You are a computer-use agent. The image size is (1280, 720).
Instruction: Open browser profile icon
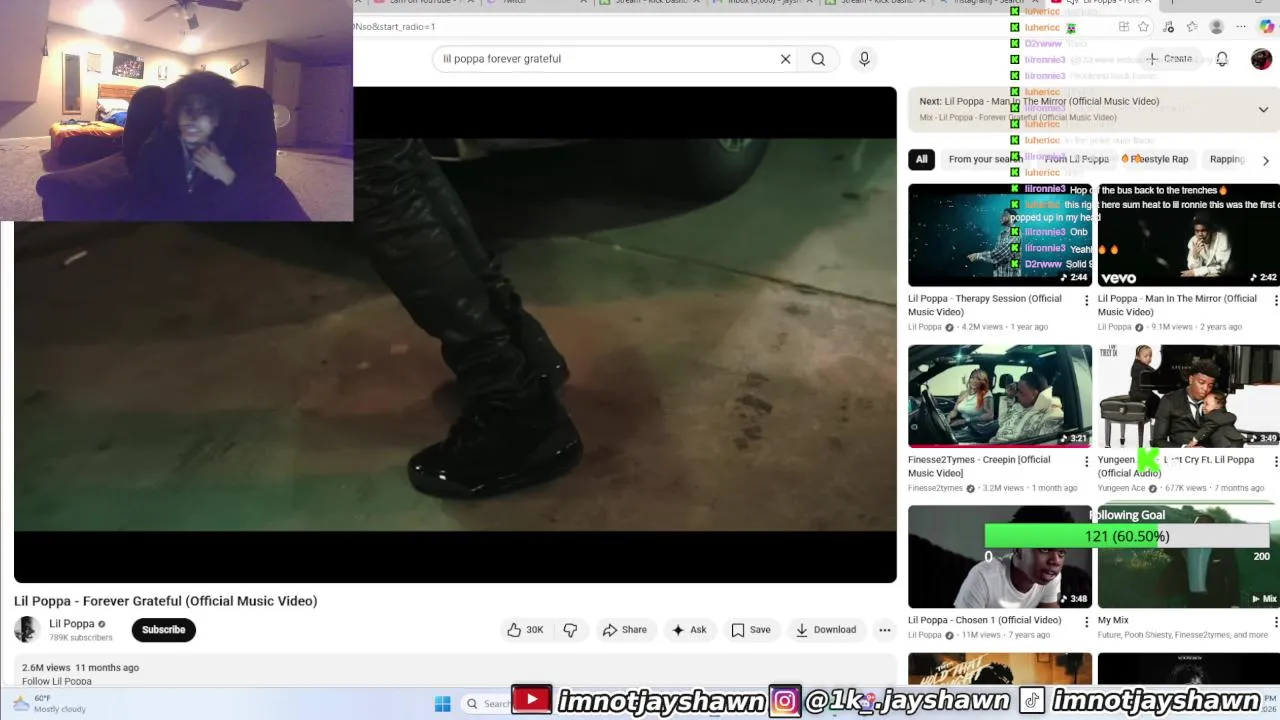click(x=1216, y=27)
